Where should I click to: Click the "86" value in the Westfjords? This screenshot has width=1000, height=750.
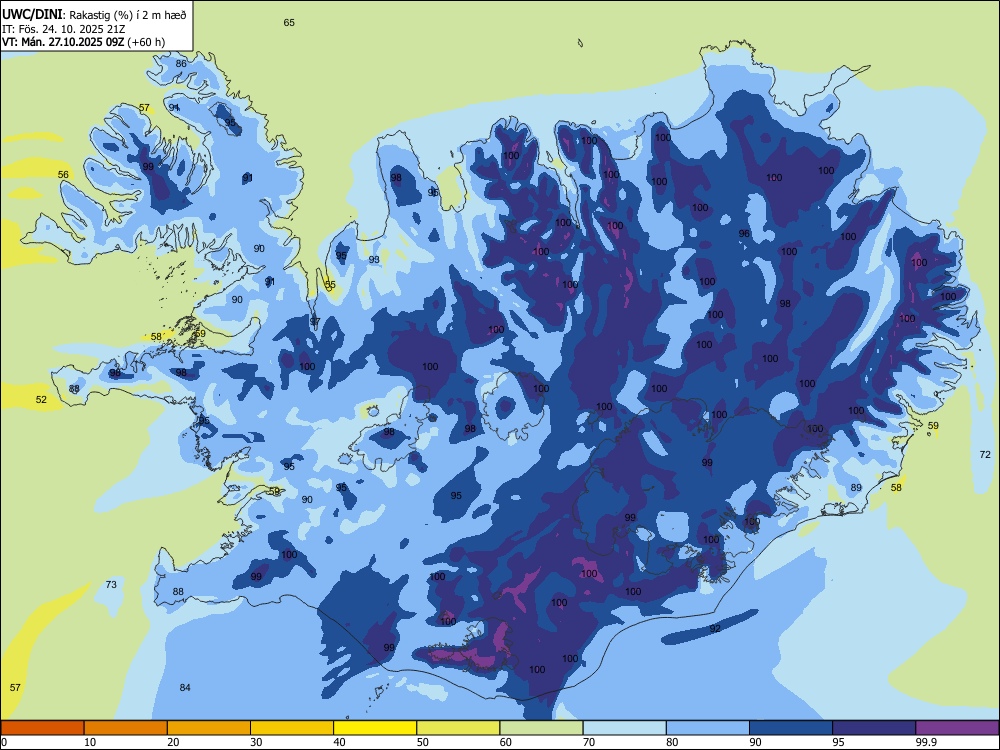click(181, 63)
